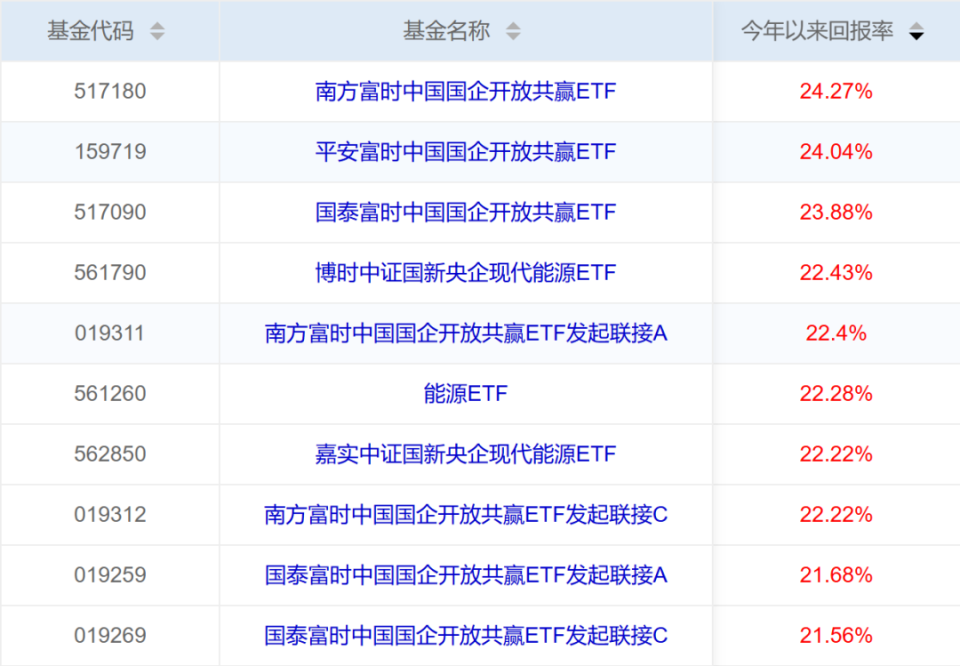This screenshot has width=960, height=666.
Task: Click the 21.56% return value
Action: pyautogui.click(x=836, y=635)
